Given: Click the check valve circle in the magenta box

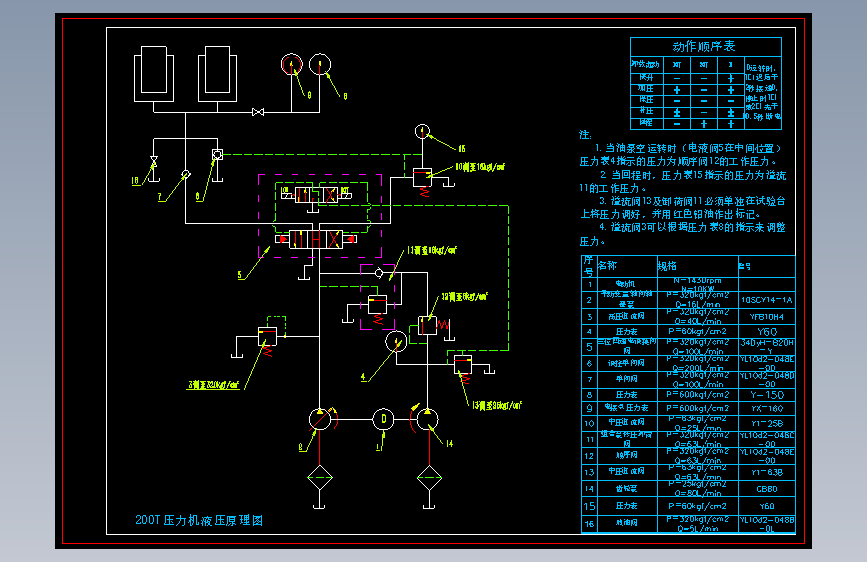Looking at the screenshot, I should point(379,273).
